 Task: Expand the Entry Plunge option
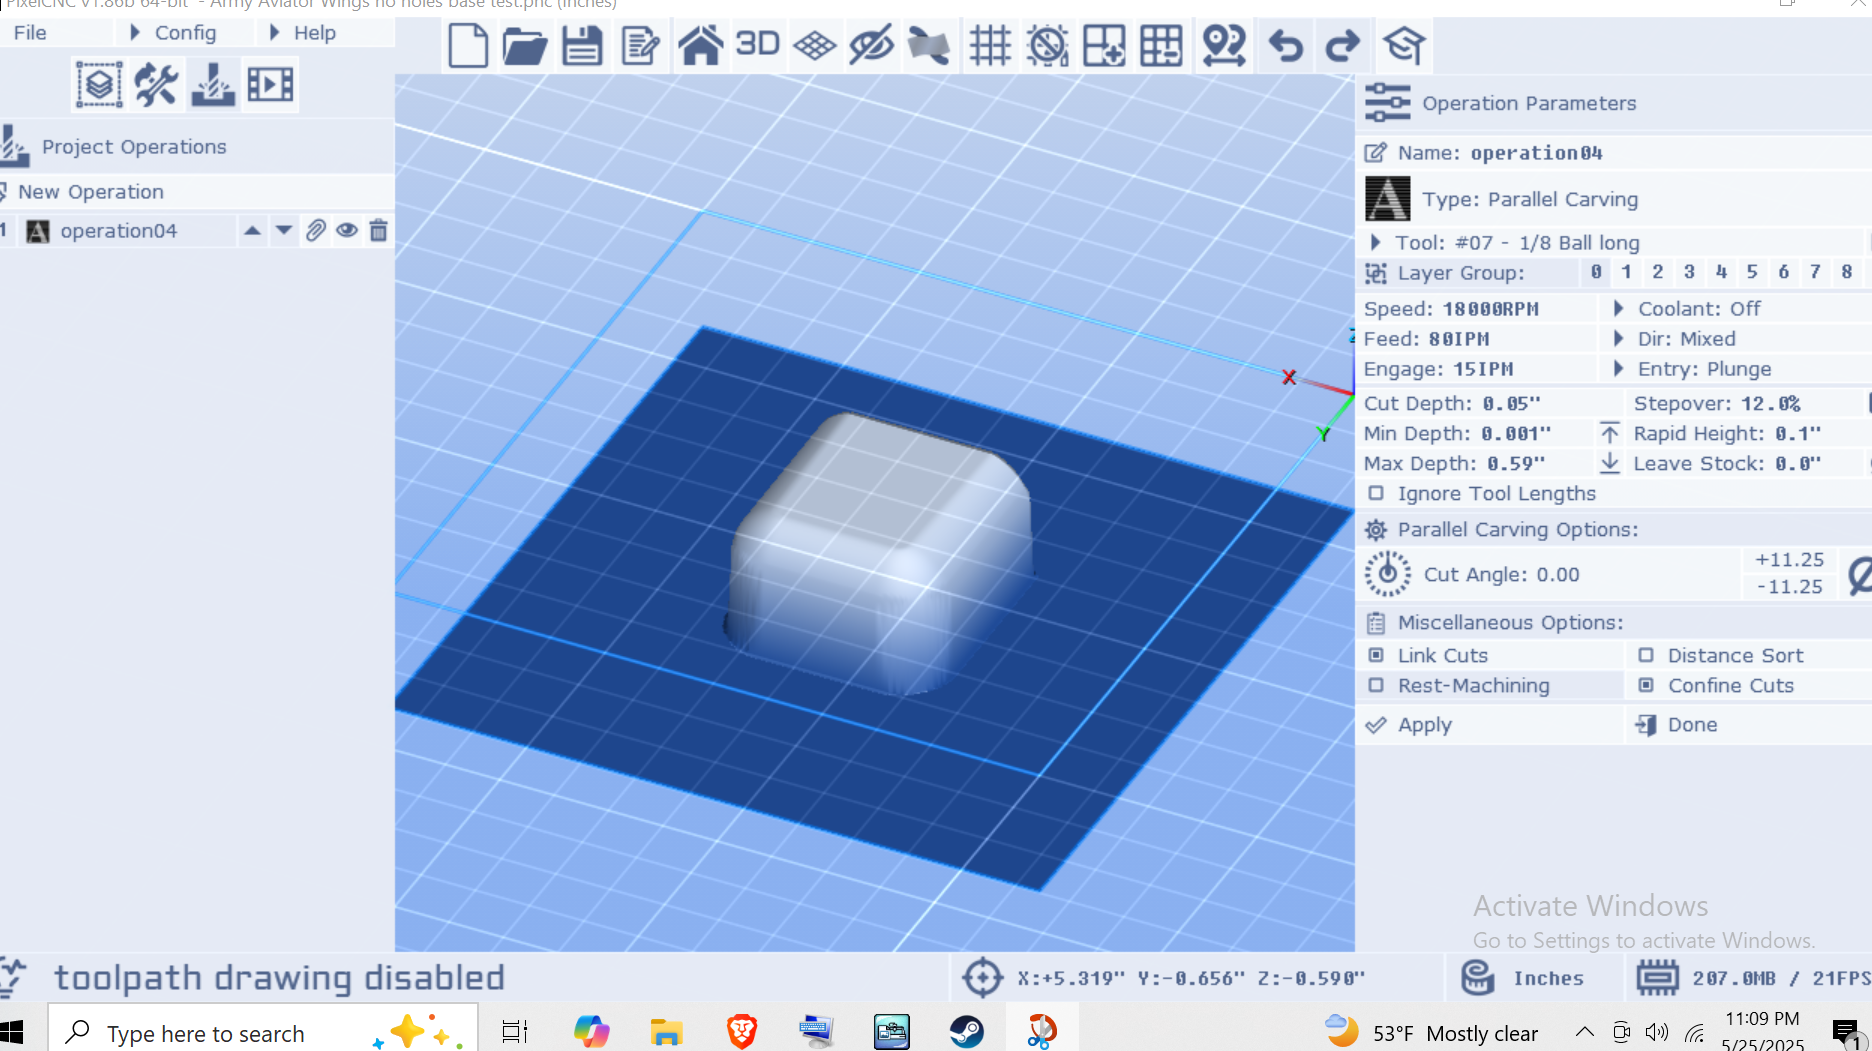point(1735,369)
